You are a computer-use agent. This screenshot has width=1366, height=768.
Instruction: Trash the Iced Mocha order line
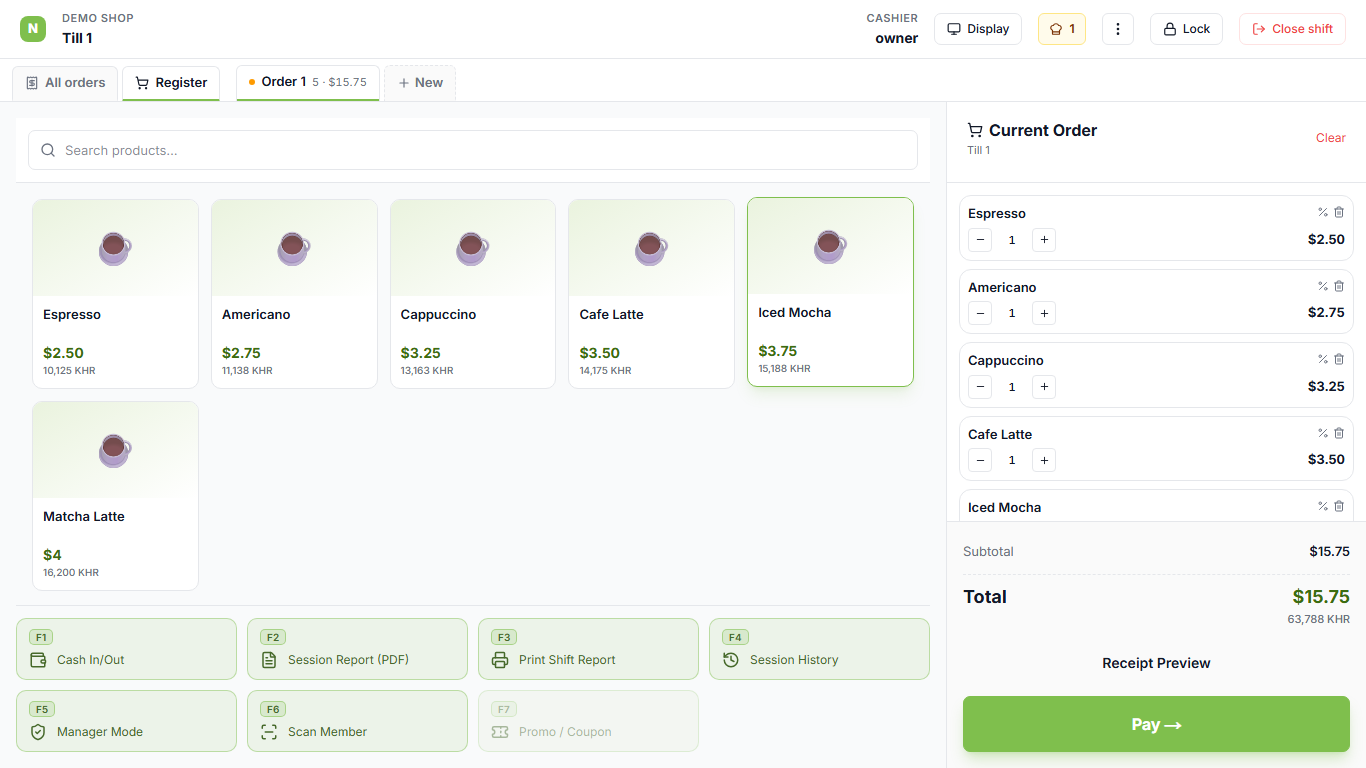(x=1339, y=506)
